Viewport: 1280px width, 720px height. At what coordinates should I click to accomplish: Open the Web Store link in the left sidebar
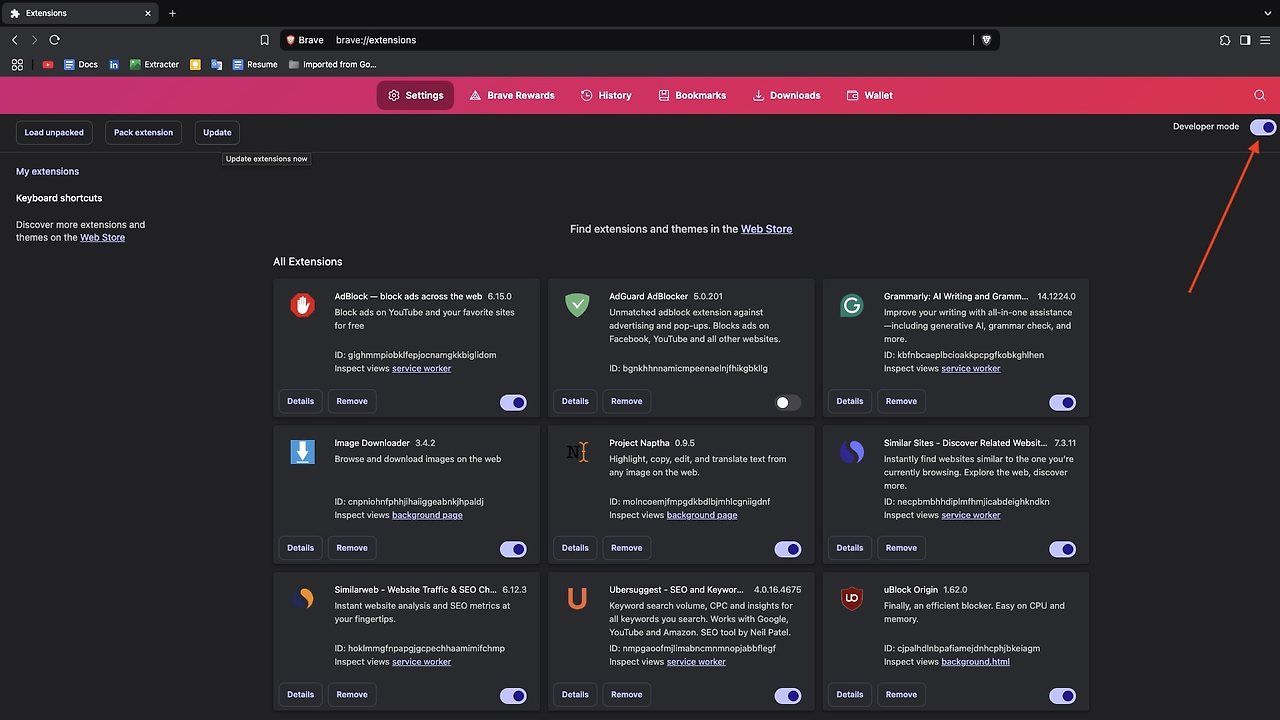click(x=102, y=238)
